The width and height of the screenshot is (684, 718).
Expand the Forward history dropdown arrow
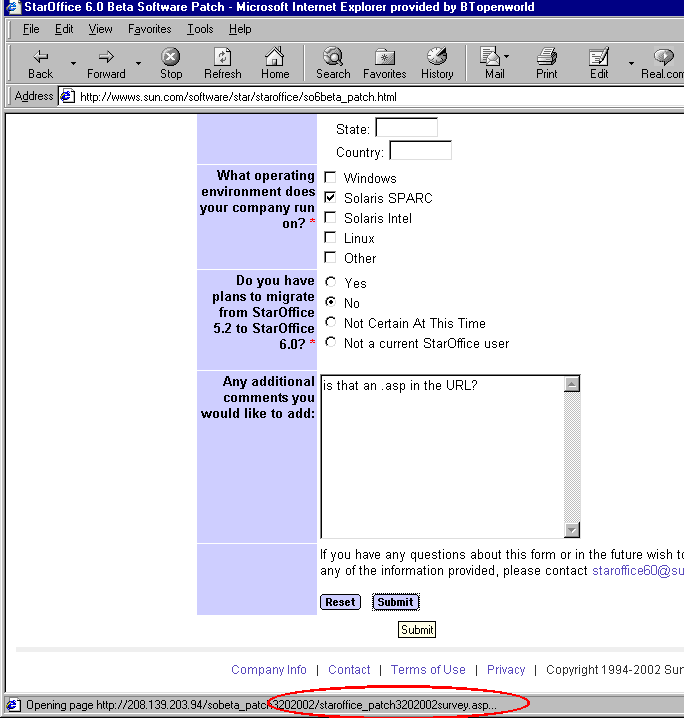[x=138, y=63]
